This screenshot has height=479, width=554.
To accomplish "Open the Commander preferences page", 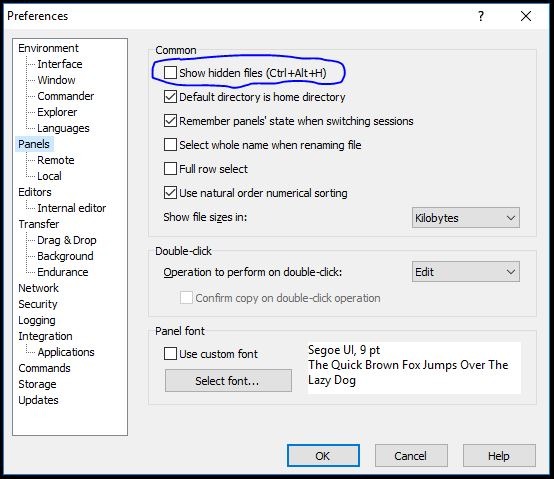I will (66, 96).
